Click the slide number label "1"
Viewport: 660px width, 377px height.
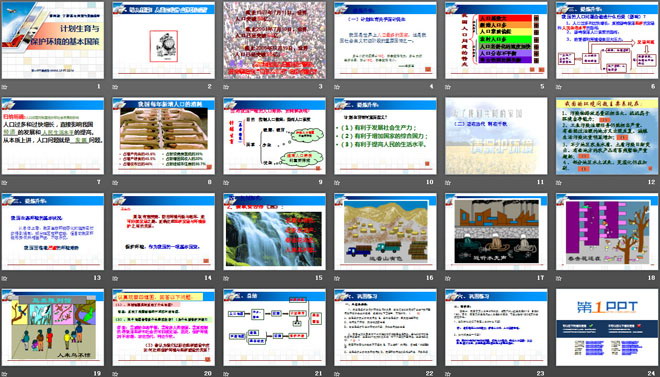99,87
